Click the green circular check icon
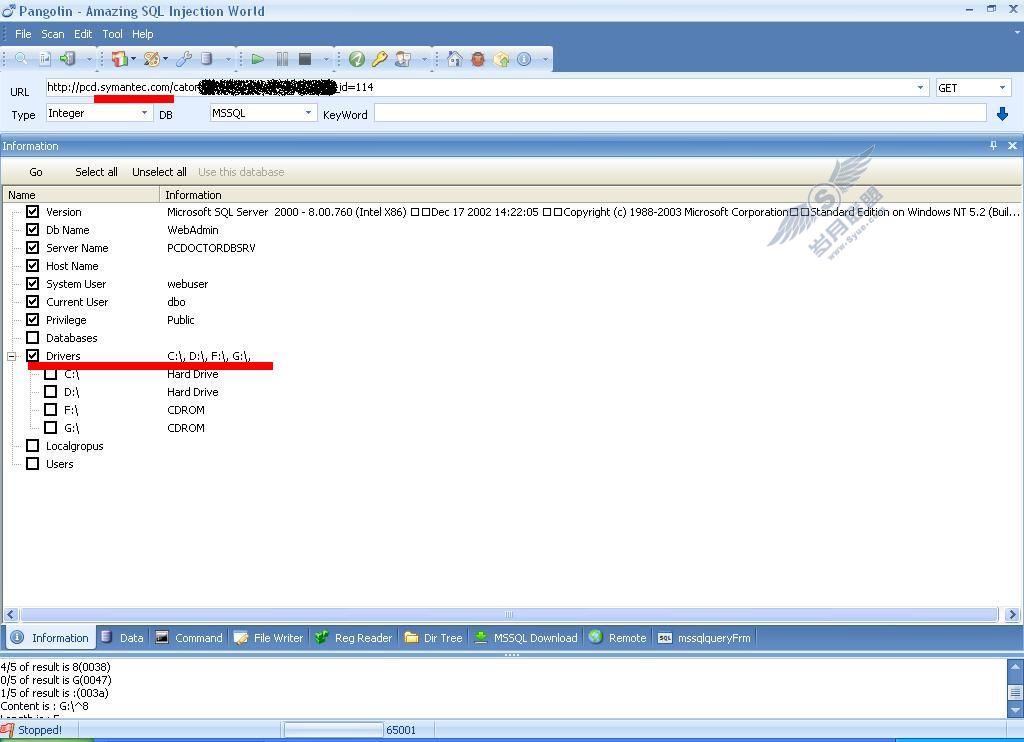1024x742 pixels. tap(357, 59)
